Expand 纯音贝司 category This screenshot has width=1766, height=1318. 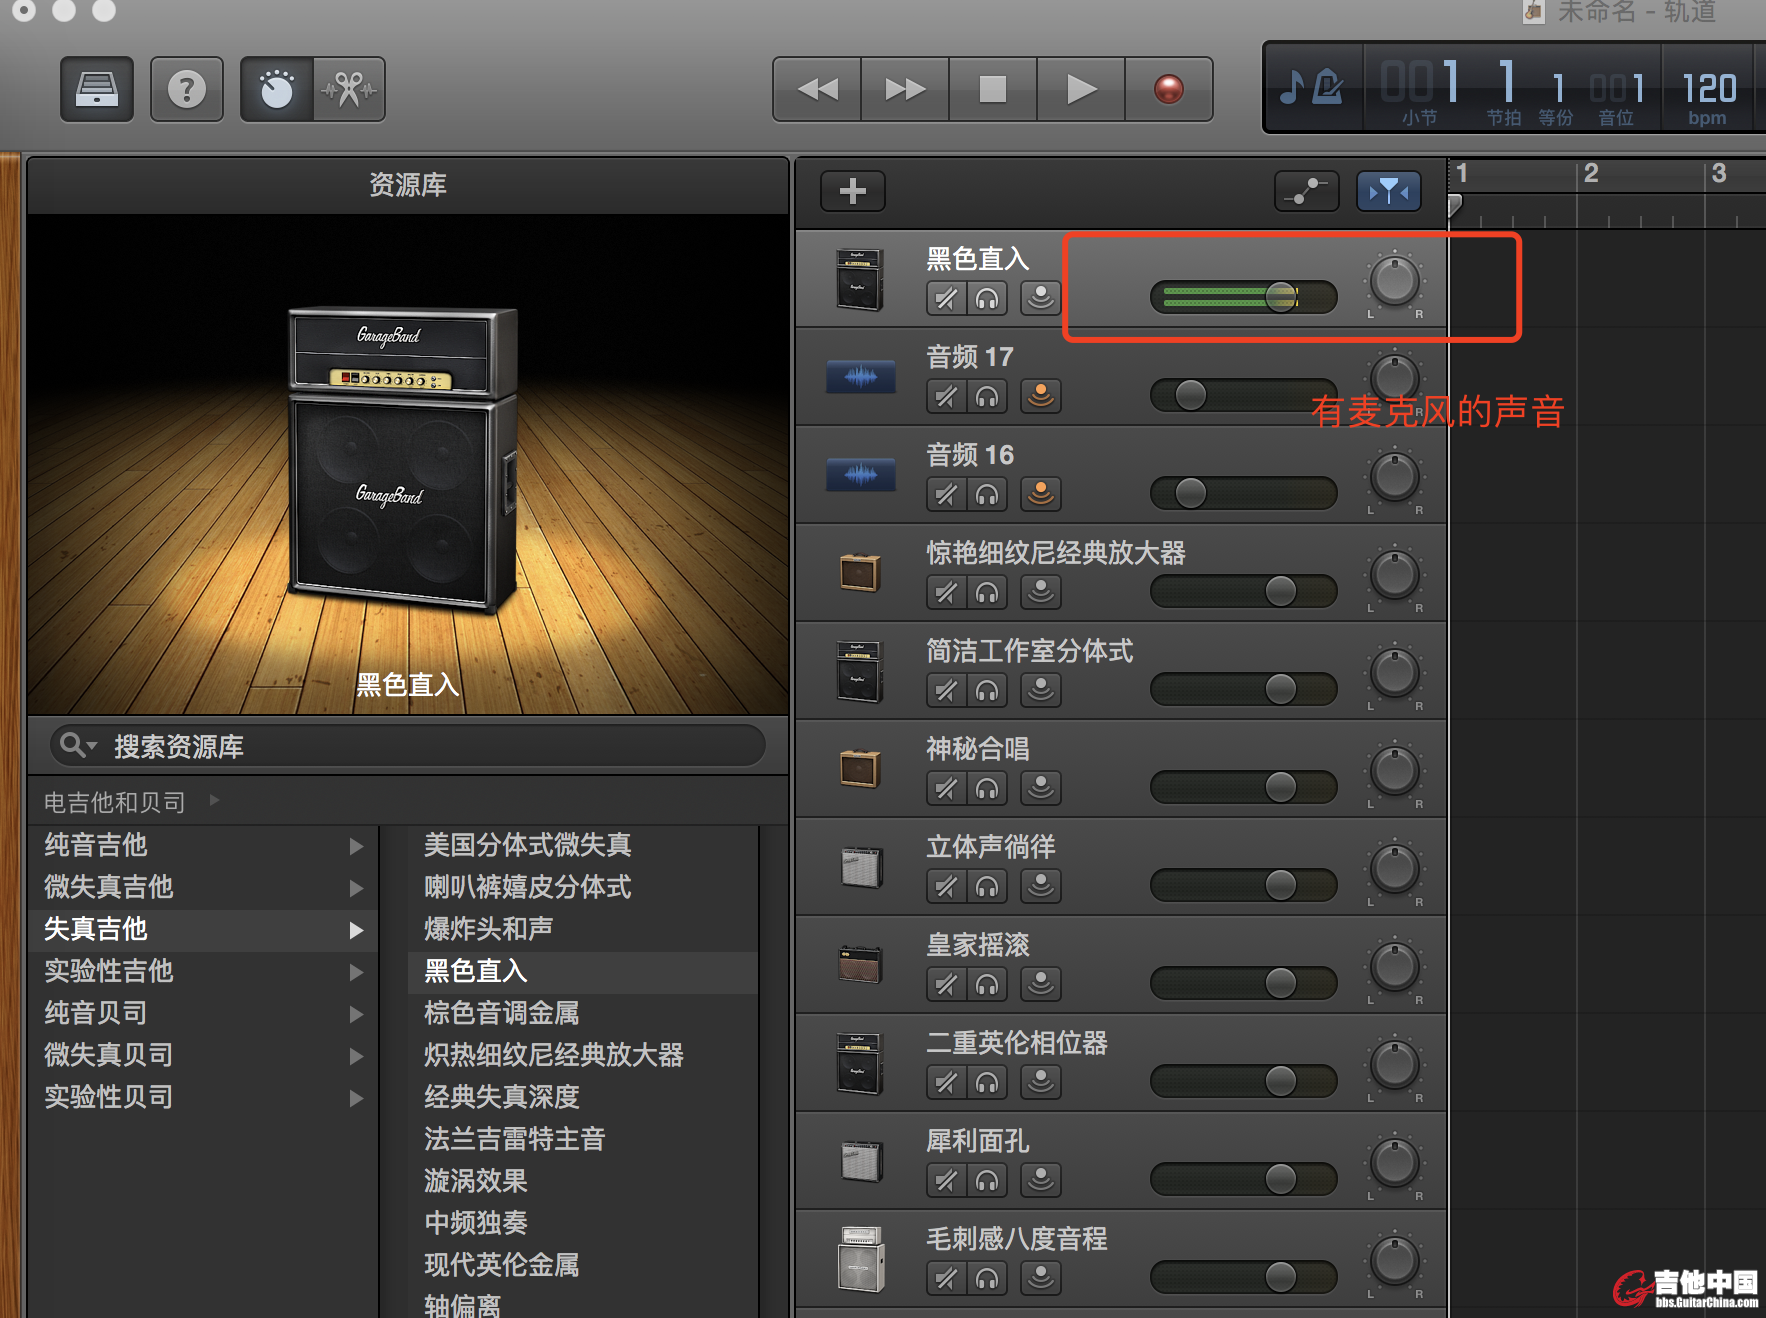click(x=356, y=1014)
